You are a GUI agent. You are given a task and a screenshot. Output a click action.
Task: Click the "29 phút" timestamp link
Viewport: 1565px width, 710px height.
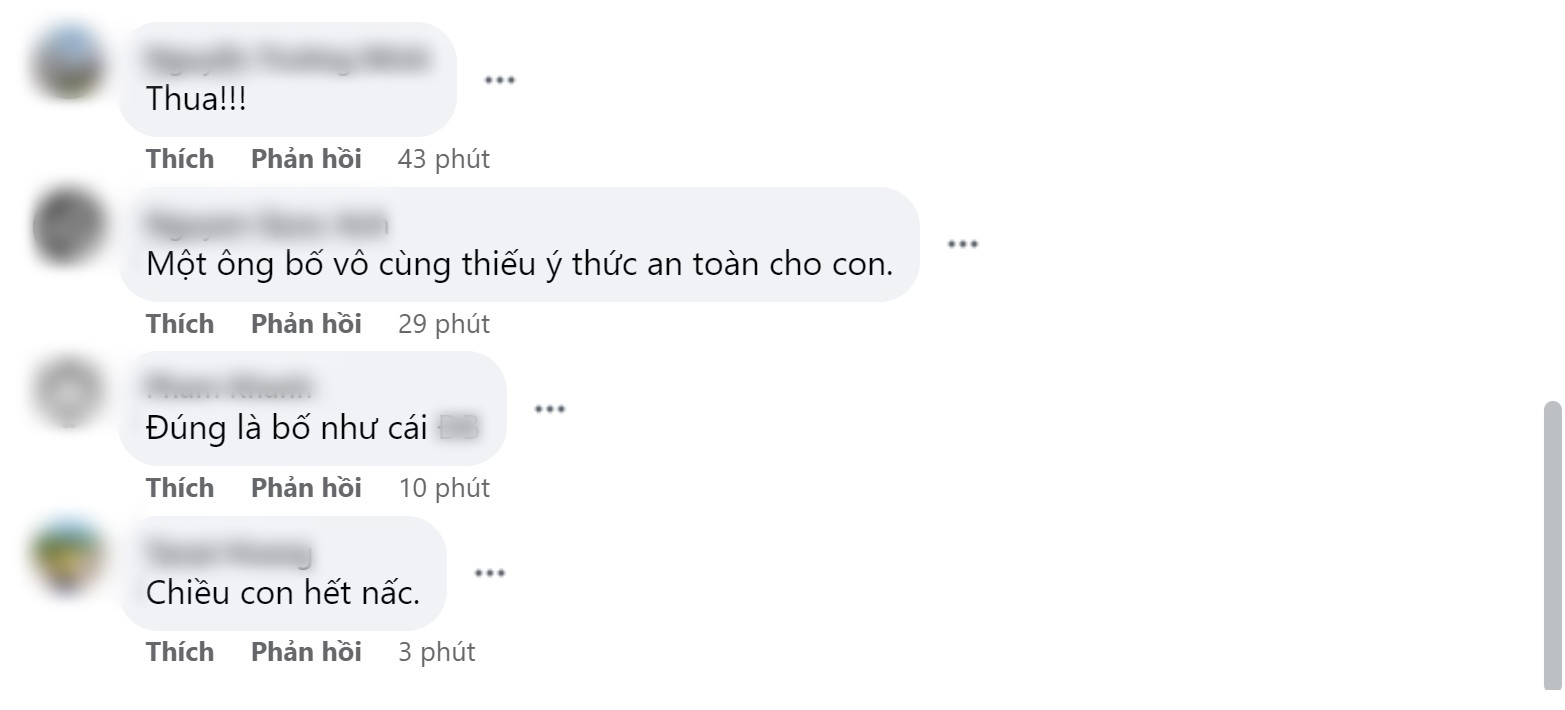[444, 324]
